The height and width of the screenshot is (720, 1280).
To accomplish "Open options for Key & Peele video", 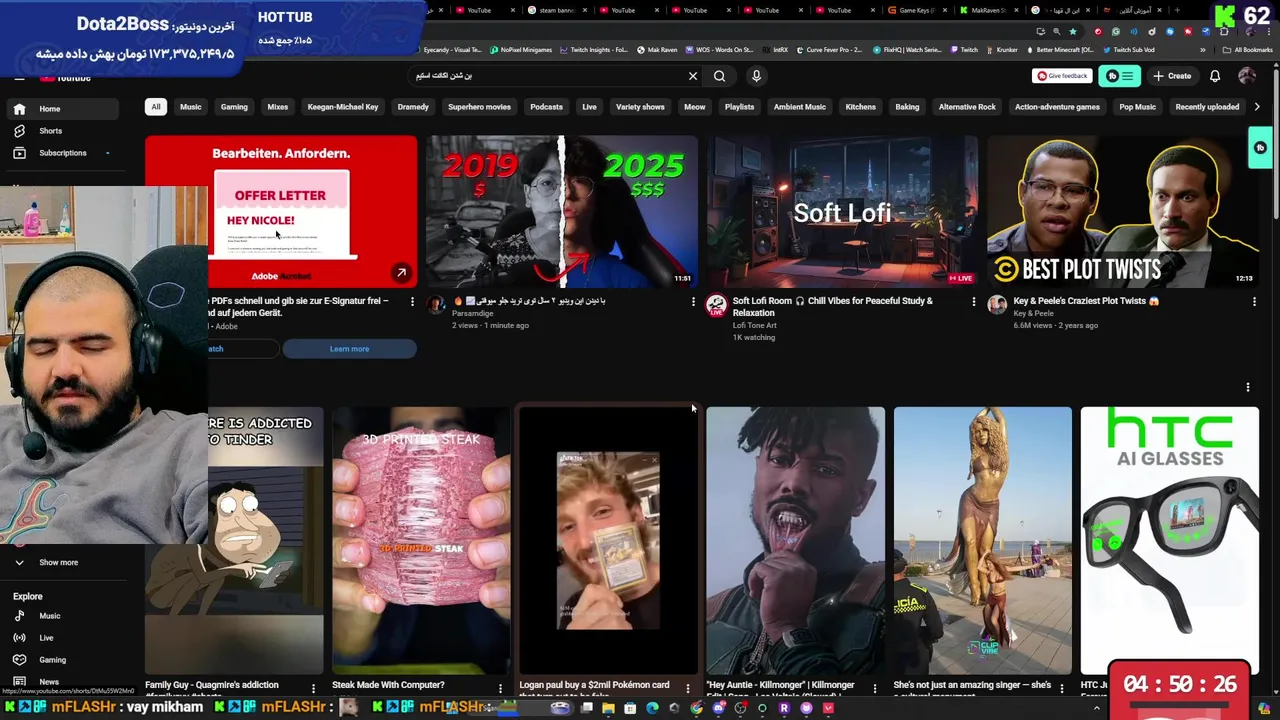I will [1254, 301].
